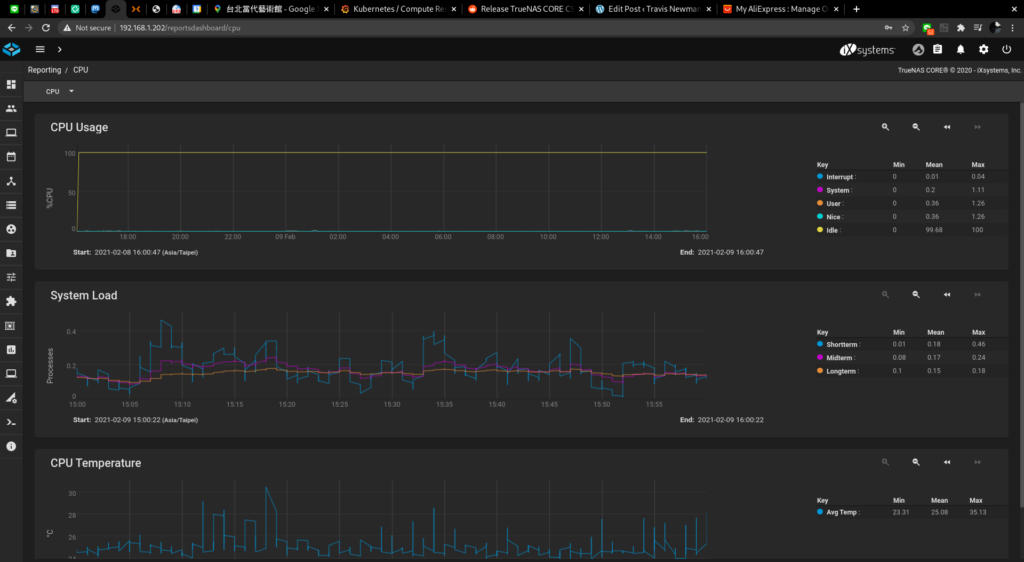The image size is (1024, 562).
Task: Step forward on CPU Usage graph
Action: pos(978,127)
